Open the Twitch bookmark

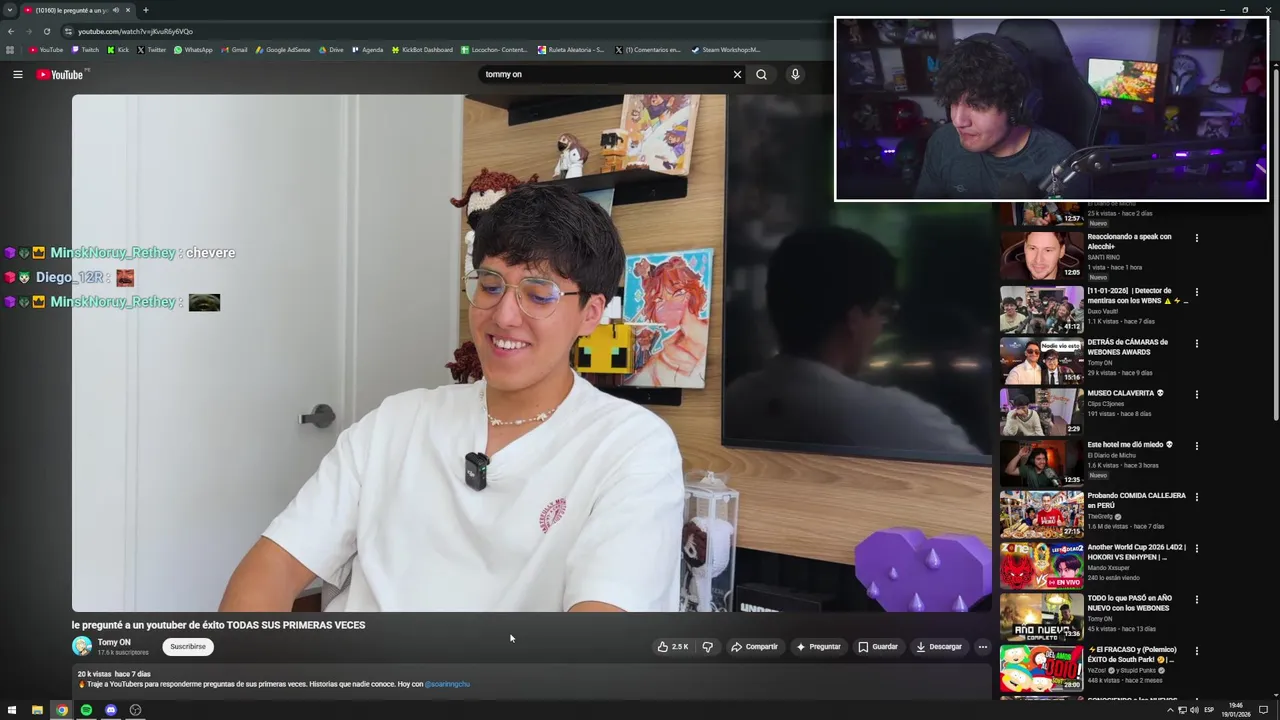(85, 50)
